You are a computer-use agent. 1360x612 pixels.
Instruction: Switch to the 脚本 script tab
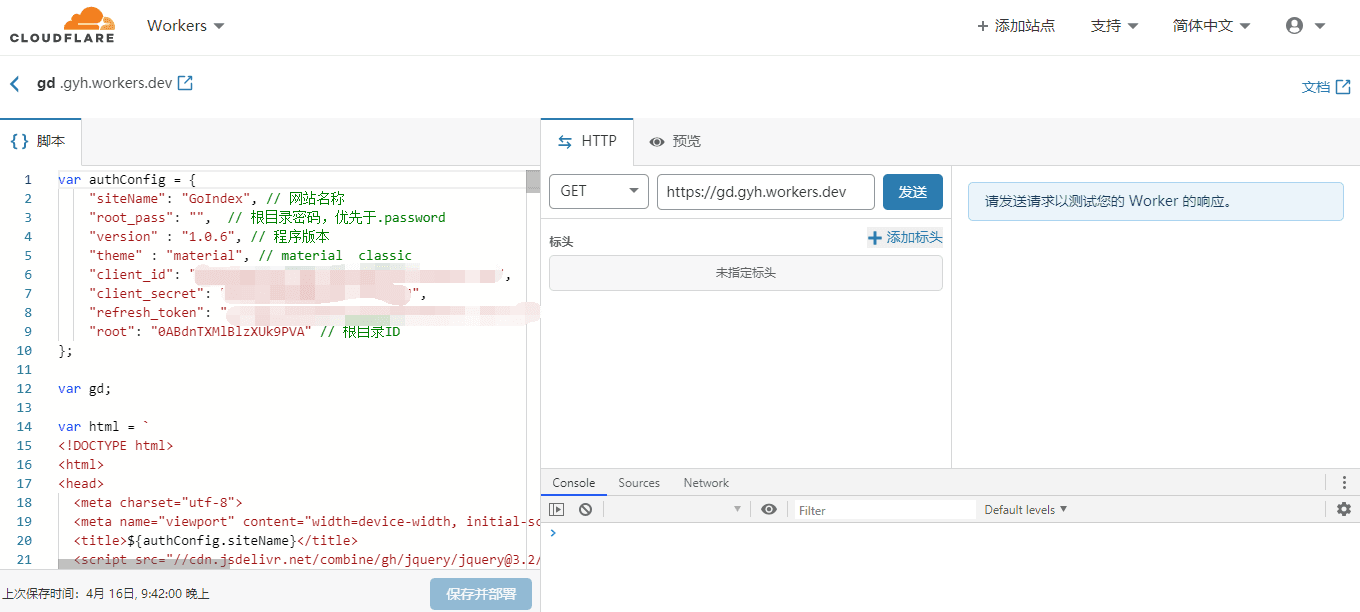point(40,141)
